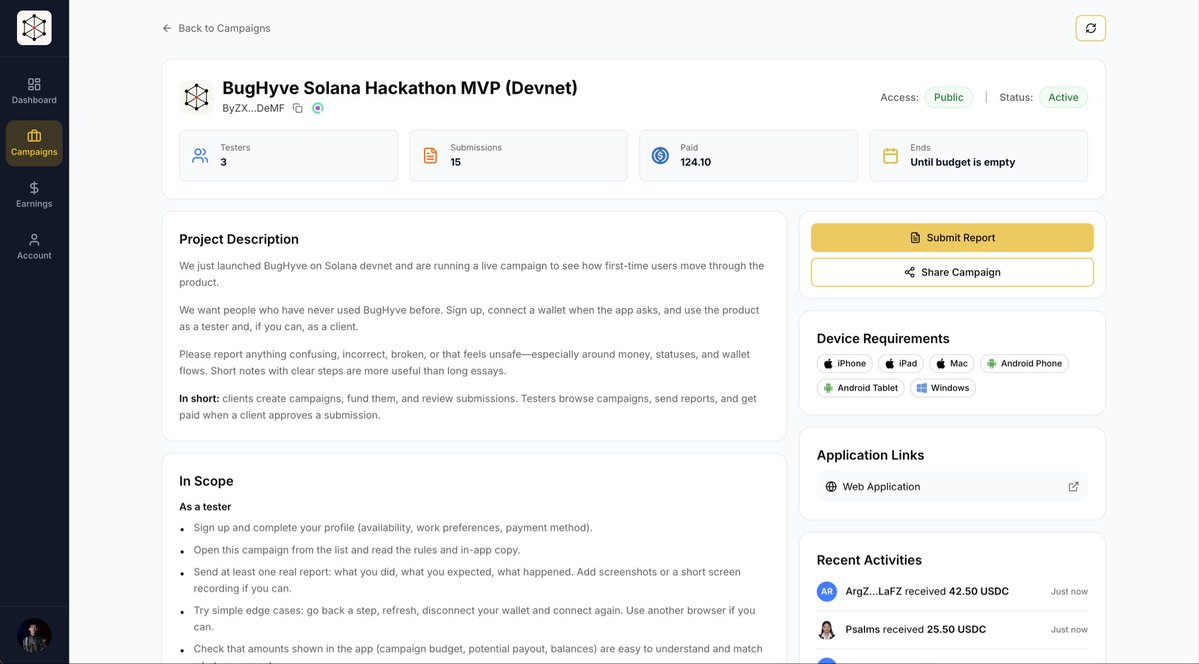Image resolution: width=1199 pixels, height=664 pixels.
Task: Click the user avatar at the sidebar bottom
Action: pyautogui.click(x=34, y=636)
